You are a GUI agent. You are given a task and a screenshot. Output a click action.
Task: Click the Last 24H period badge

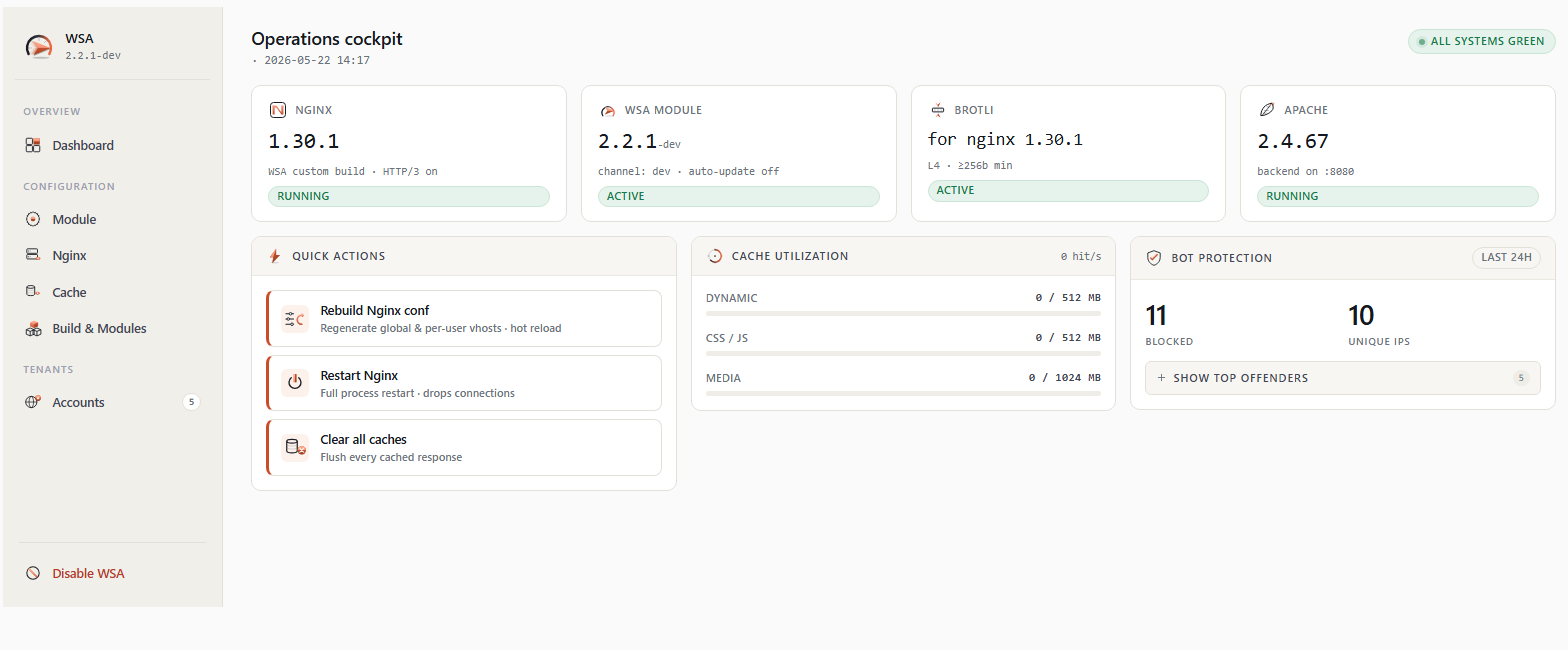[x=1506, y=257]
